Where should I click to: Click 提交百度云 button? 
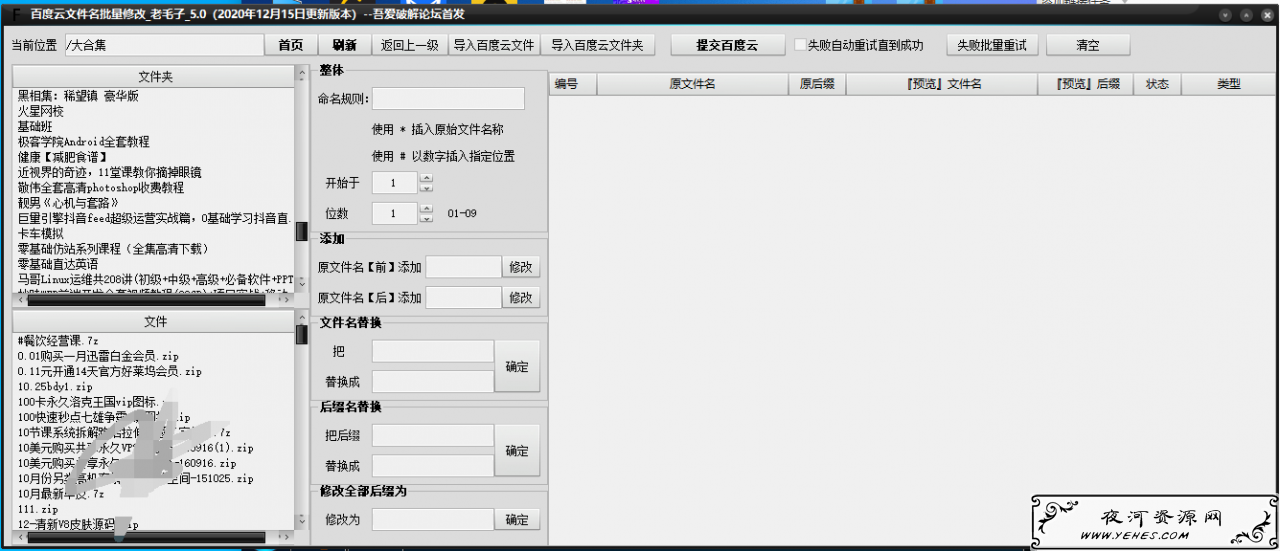click(727, 46)
